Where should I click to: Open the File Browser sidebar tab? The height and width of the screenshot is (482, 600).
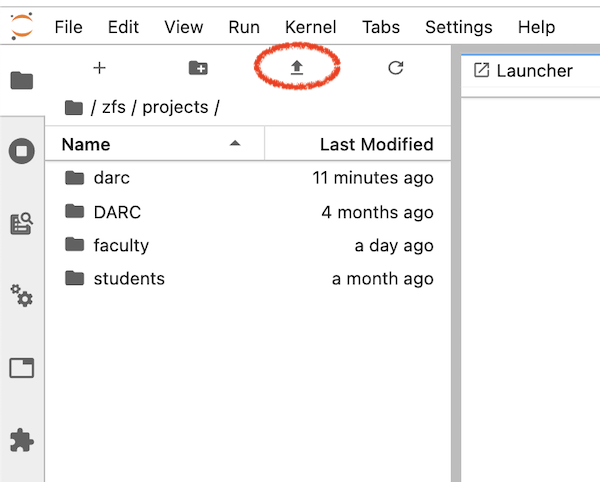click(x=22, y=81)
